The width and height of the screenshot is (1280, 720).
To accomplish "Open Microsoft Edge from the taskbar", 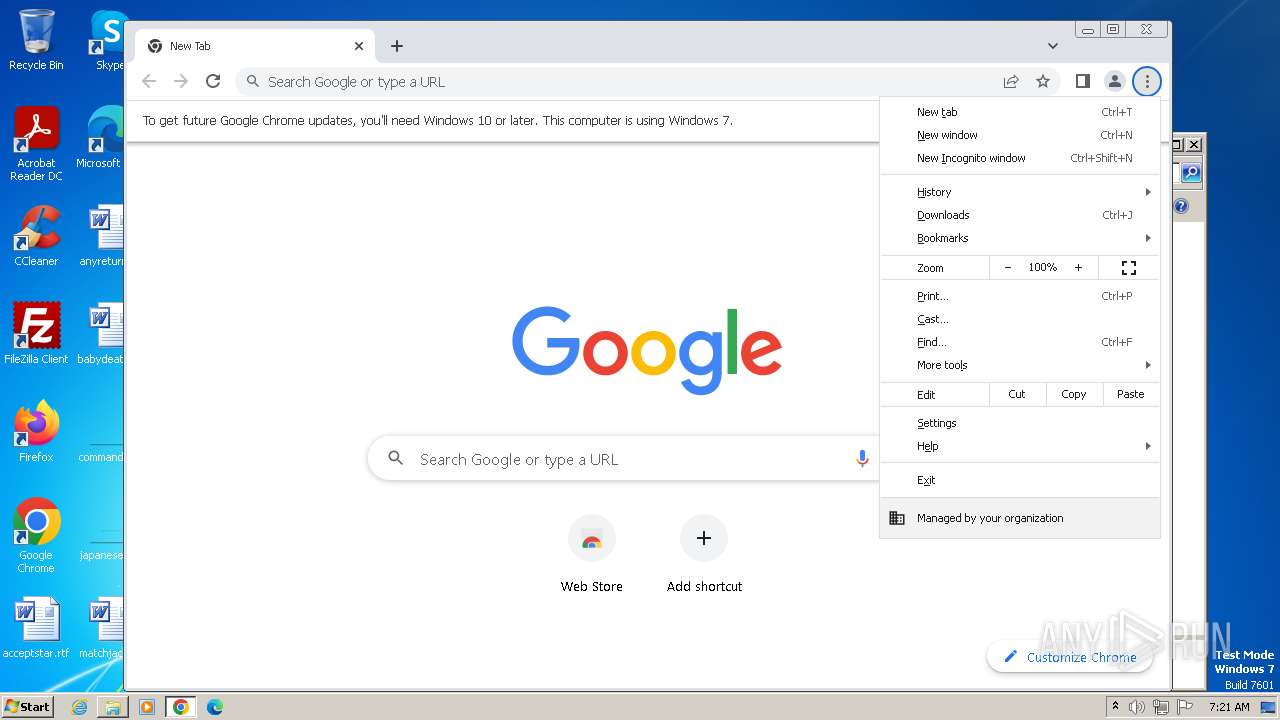I will (x=214, y=707).
